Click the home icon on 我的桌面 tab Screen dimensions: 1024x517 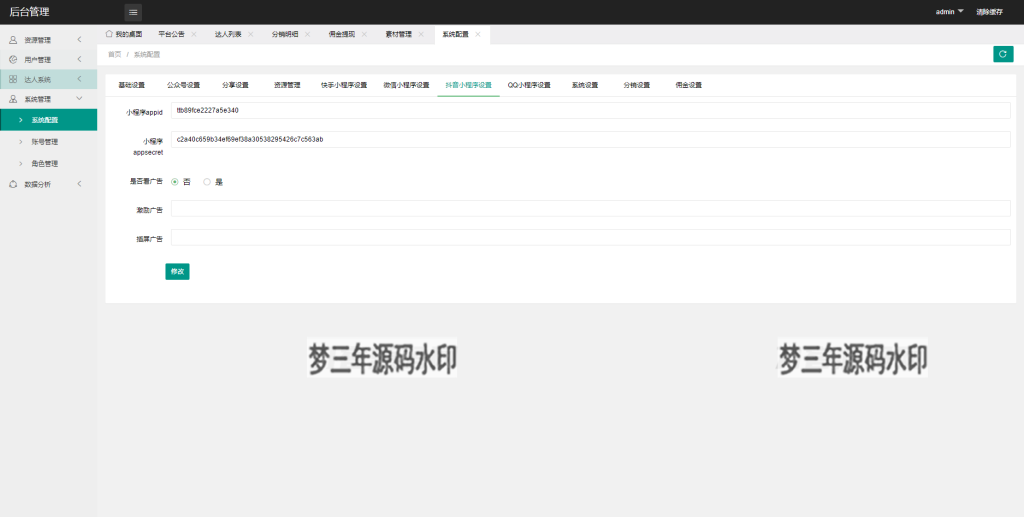[109, 34]
